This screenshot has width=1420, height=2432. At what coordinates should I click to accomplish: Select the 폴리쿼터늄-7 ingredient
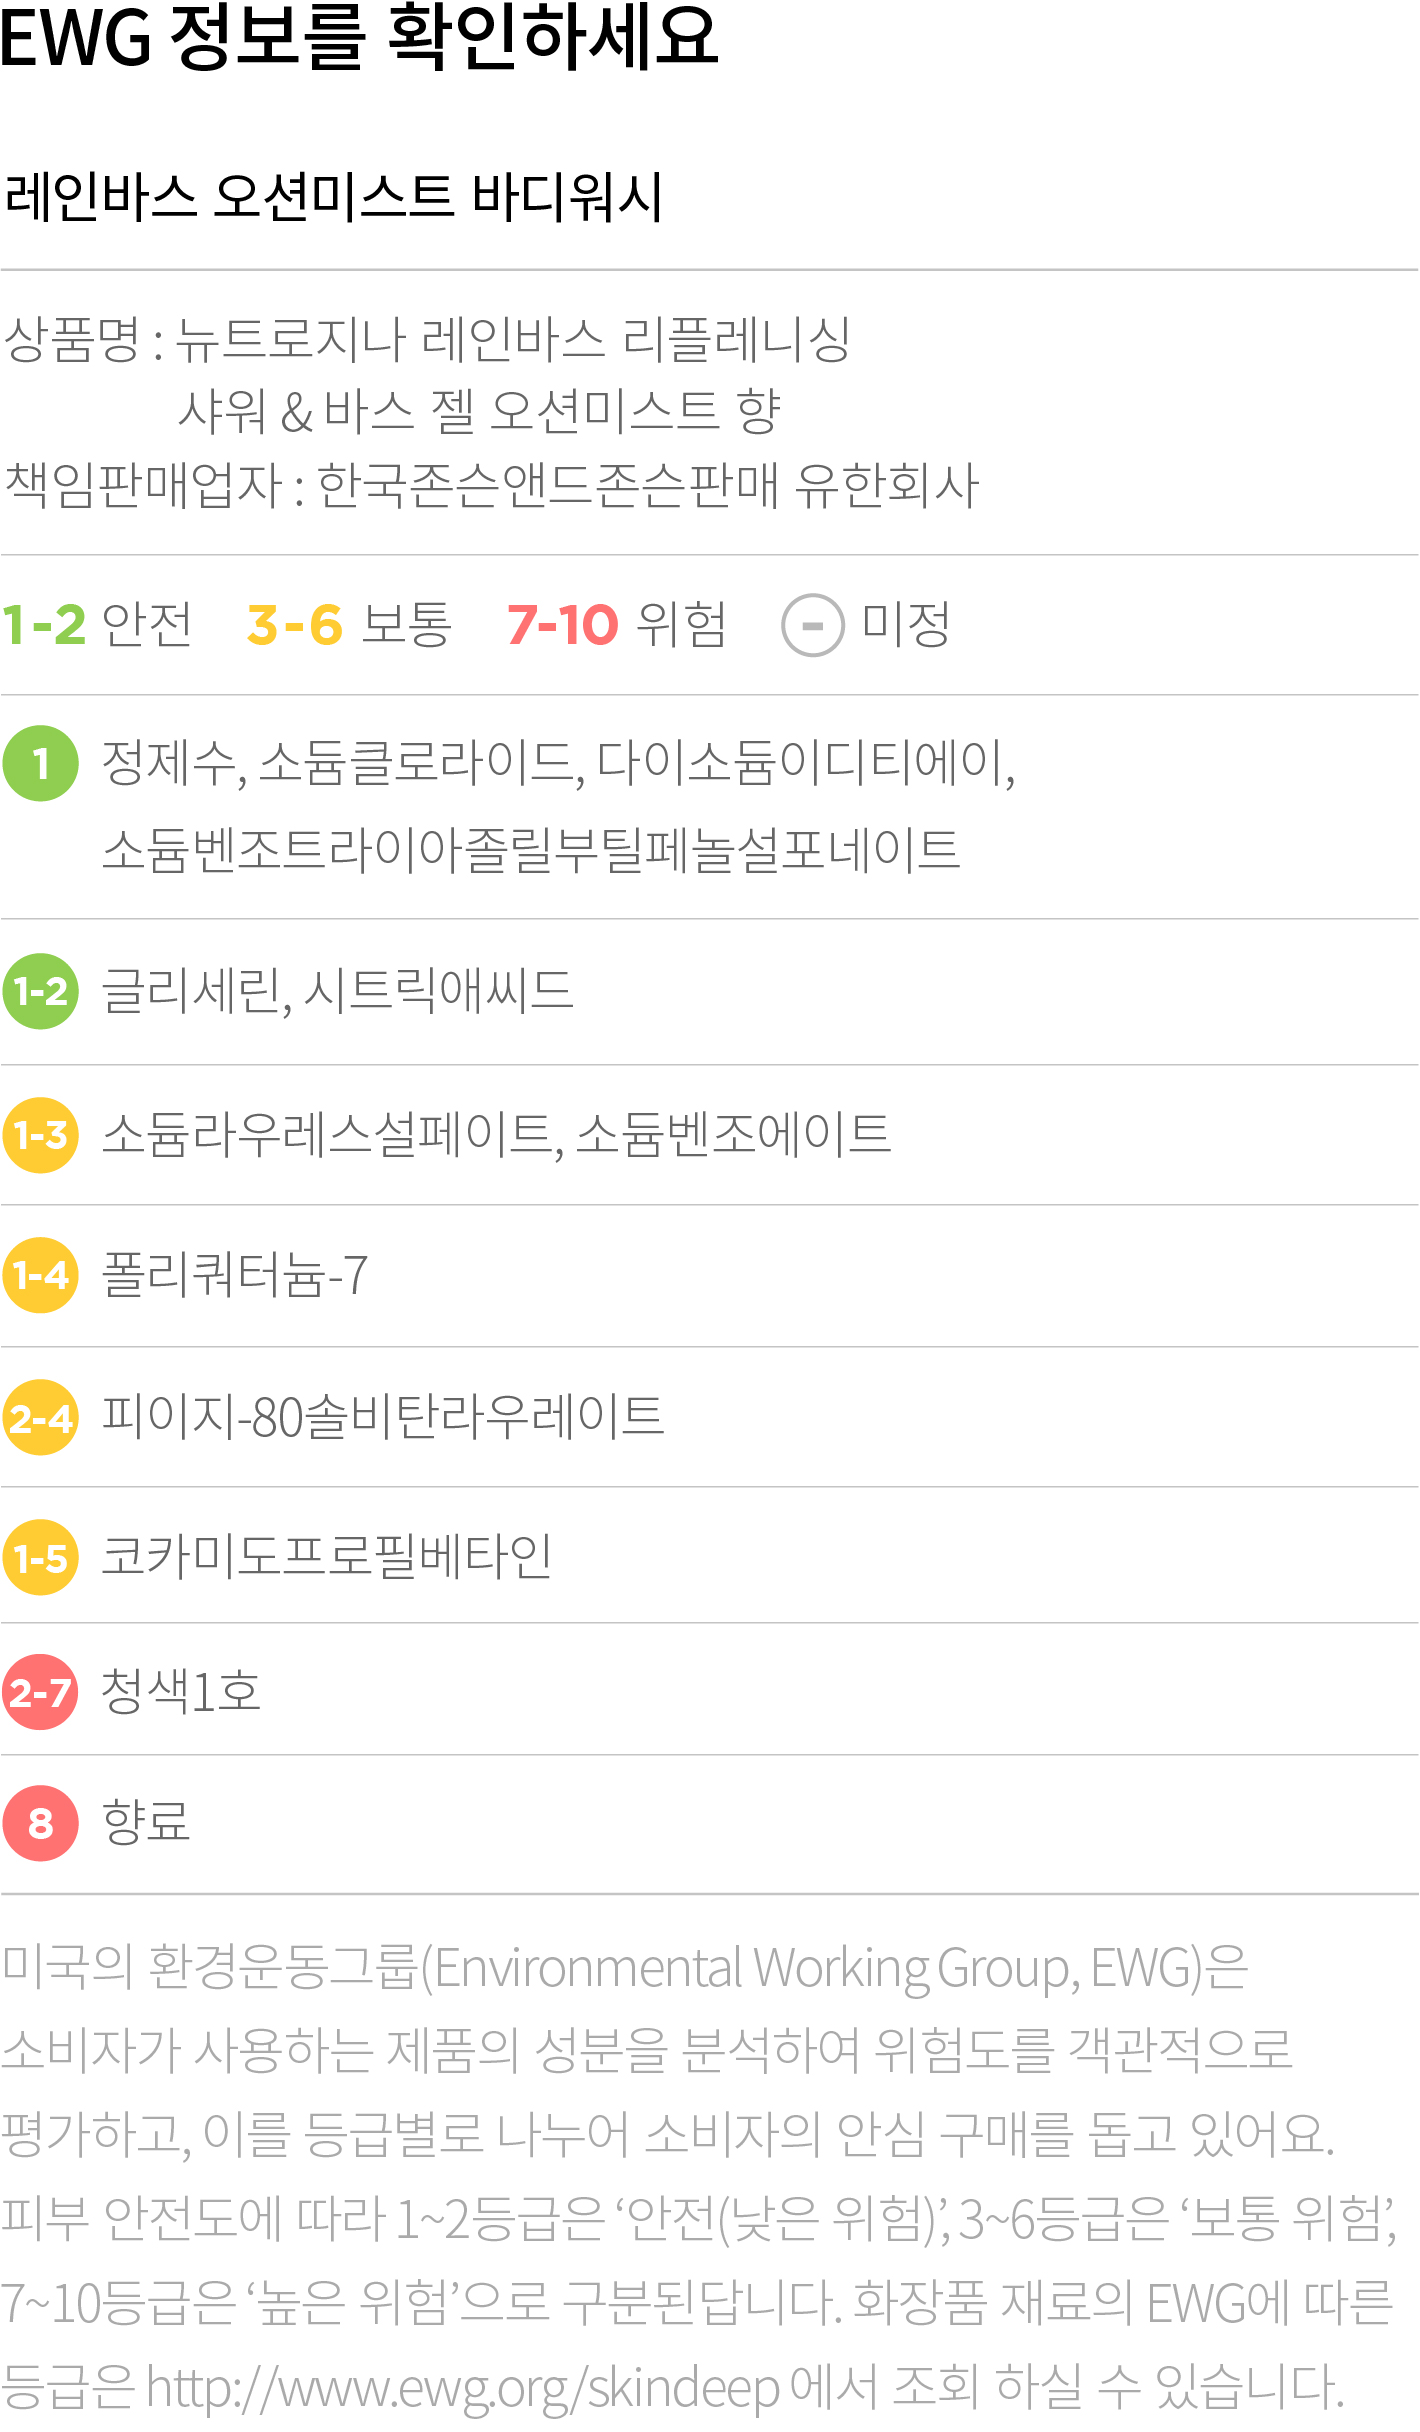(x=235, y=1275)
